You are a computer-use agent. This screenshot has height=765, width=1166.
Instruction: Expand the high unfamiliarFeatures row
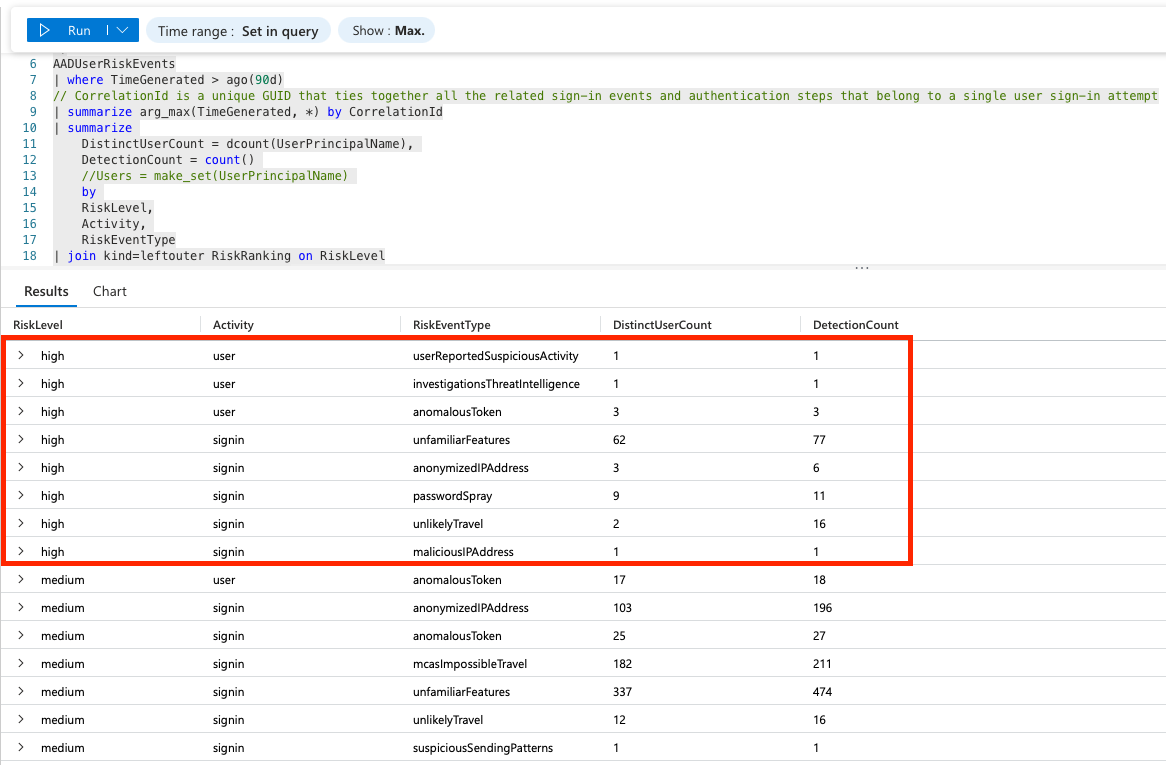(21, 440)
